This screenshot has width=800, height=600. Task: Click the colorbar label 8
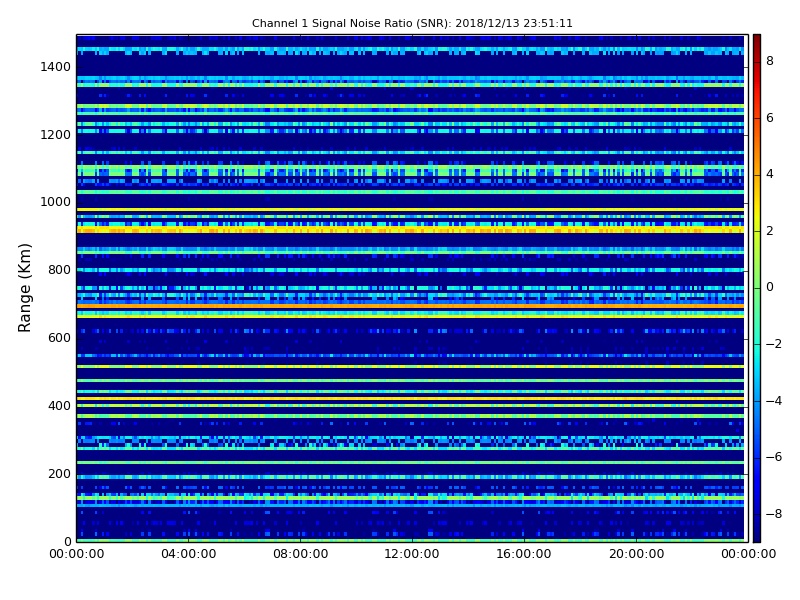click(x=770, y=61)
